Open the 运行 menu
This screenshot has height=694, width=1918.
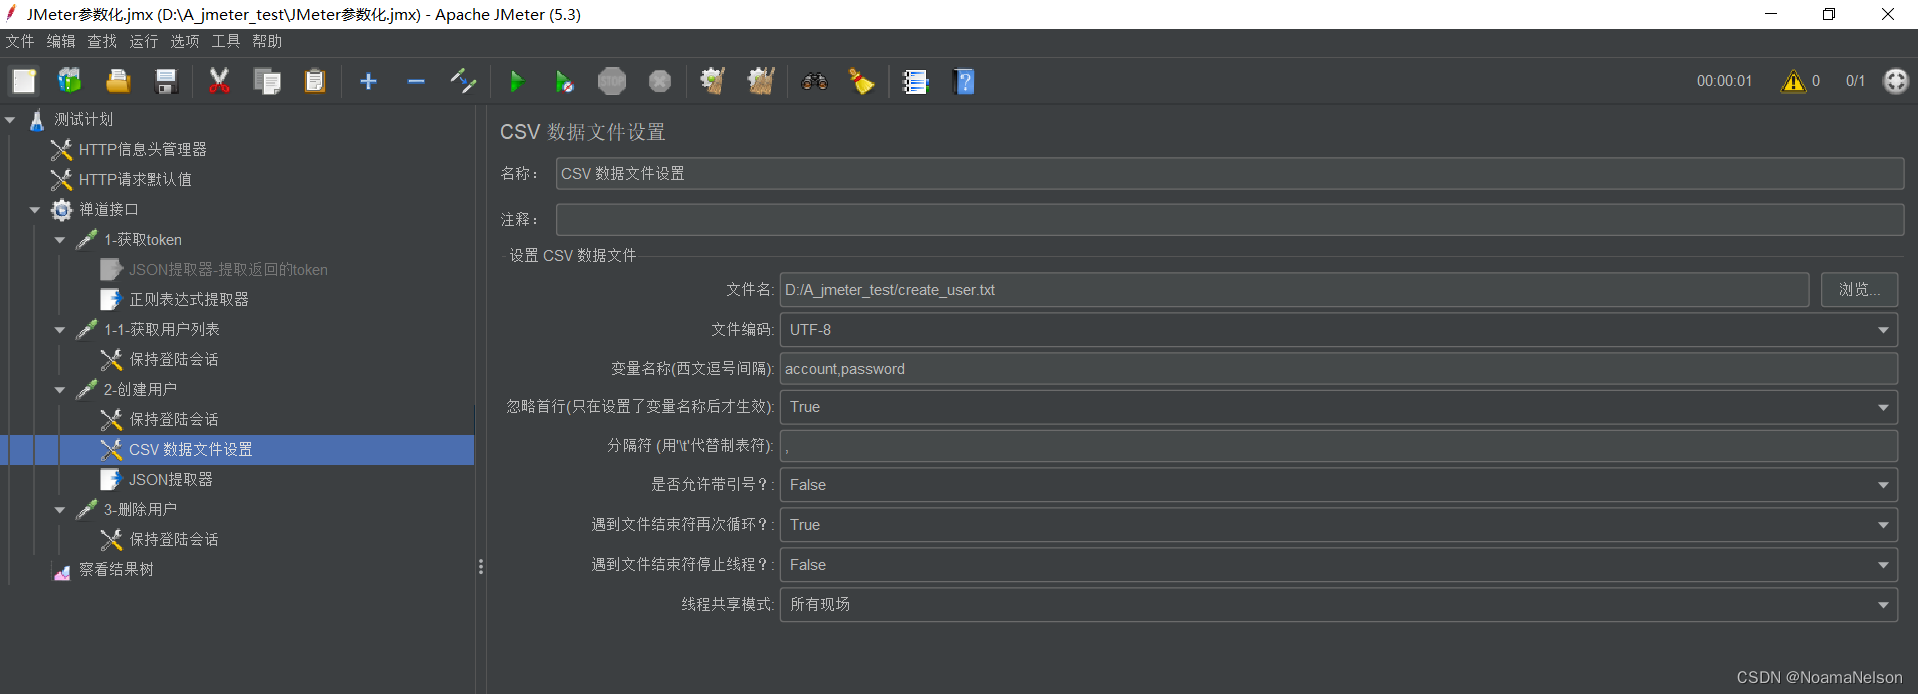(x=143, y=41)
